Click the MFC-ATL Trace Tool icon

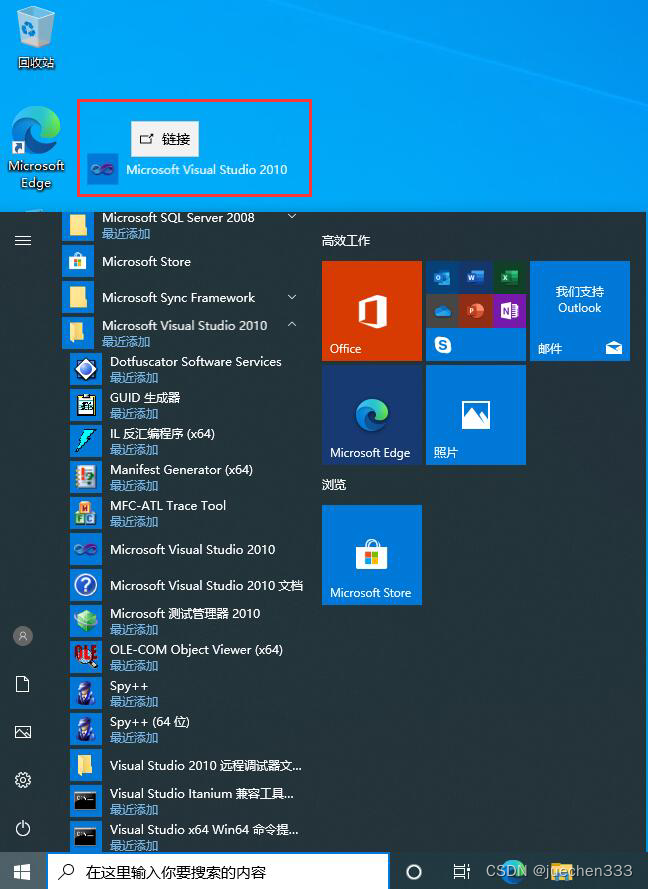[x=86, y=513]
